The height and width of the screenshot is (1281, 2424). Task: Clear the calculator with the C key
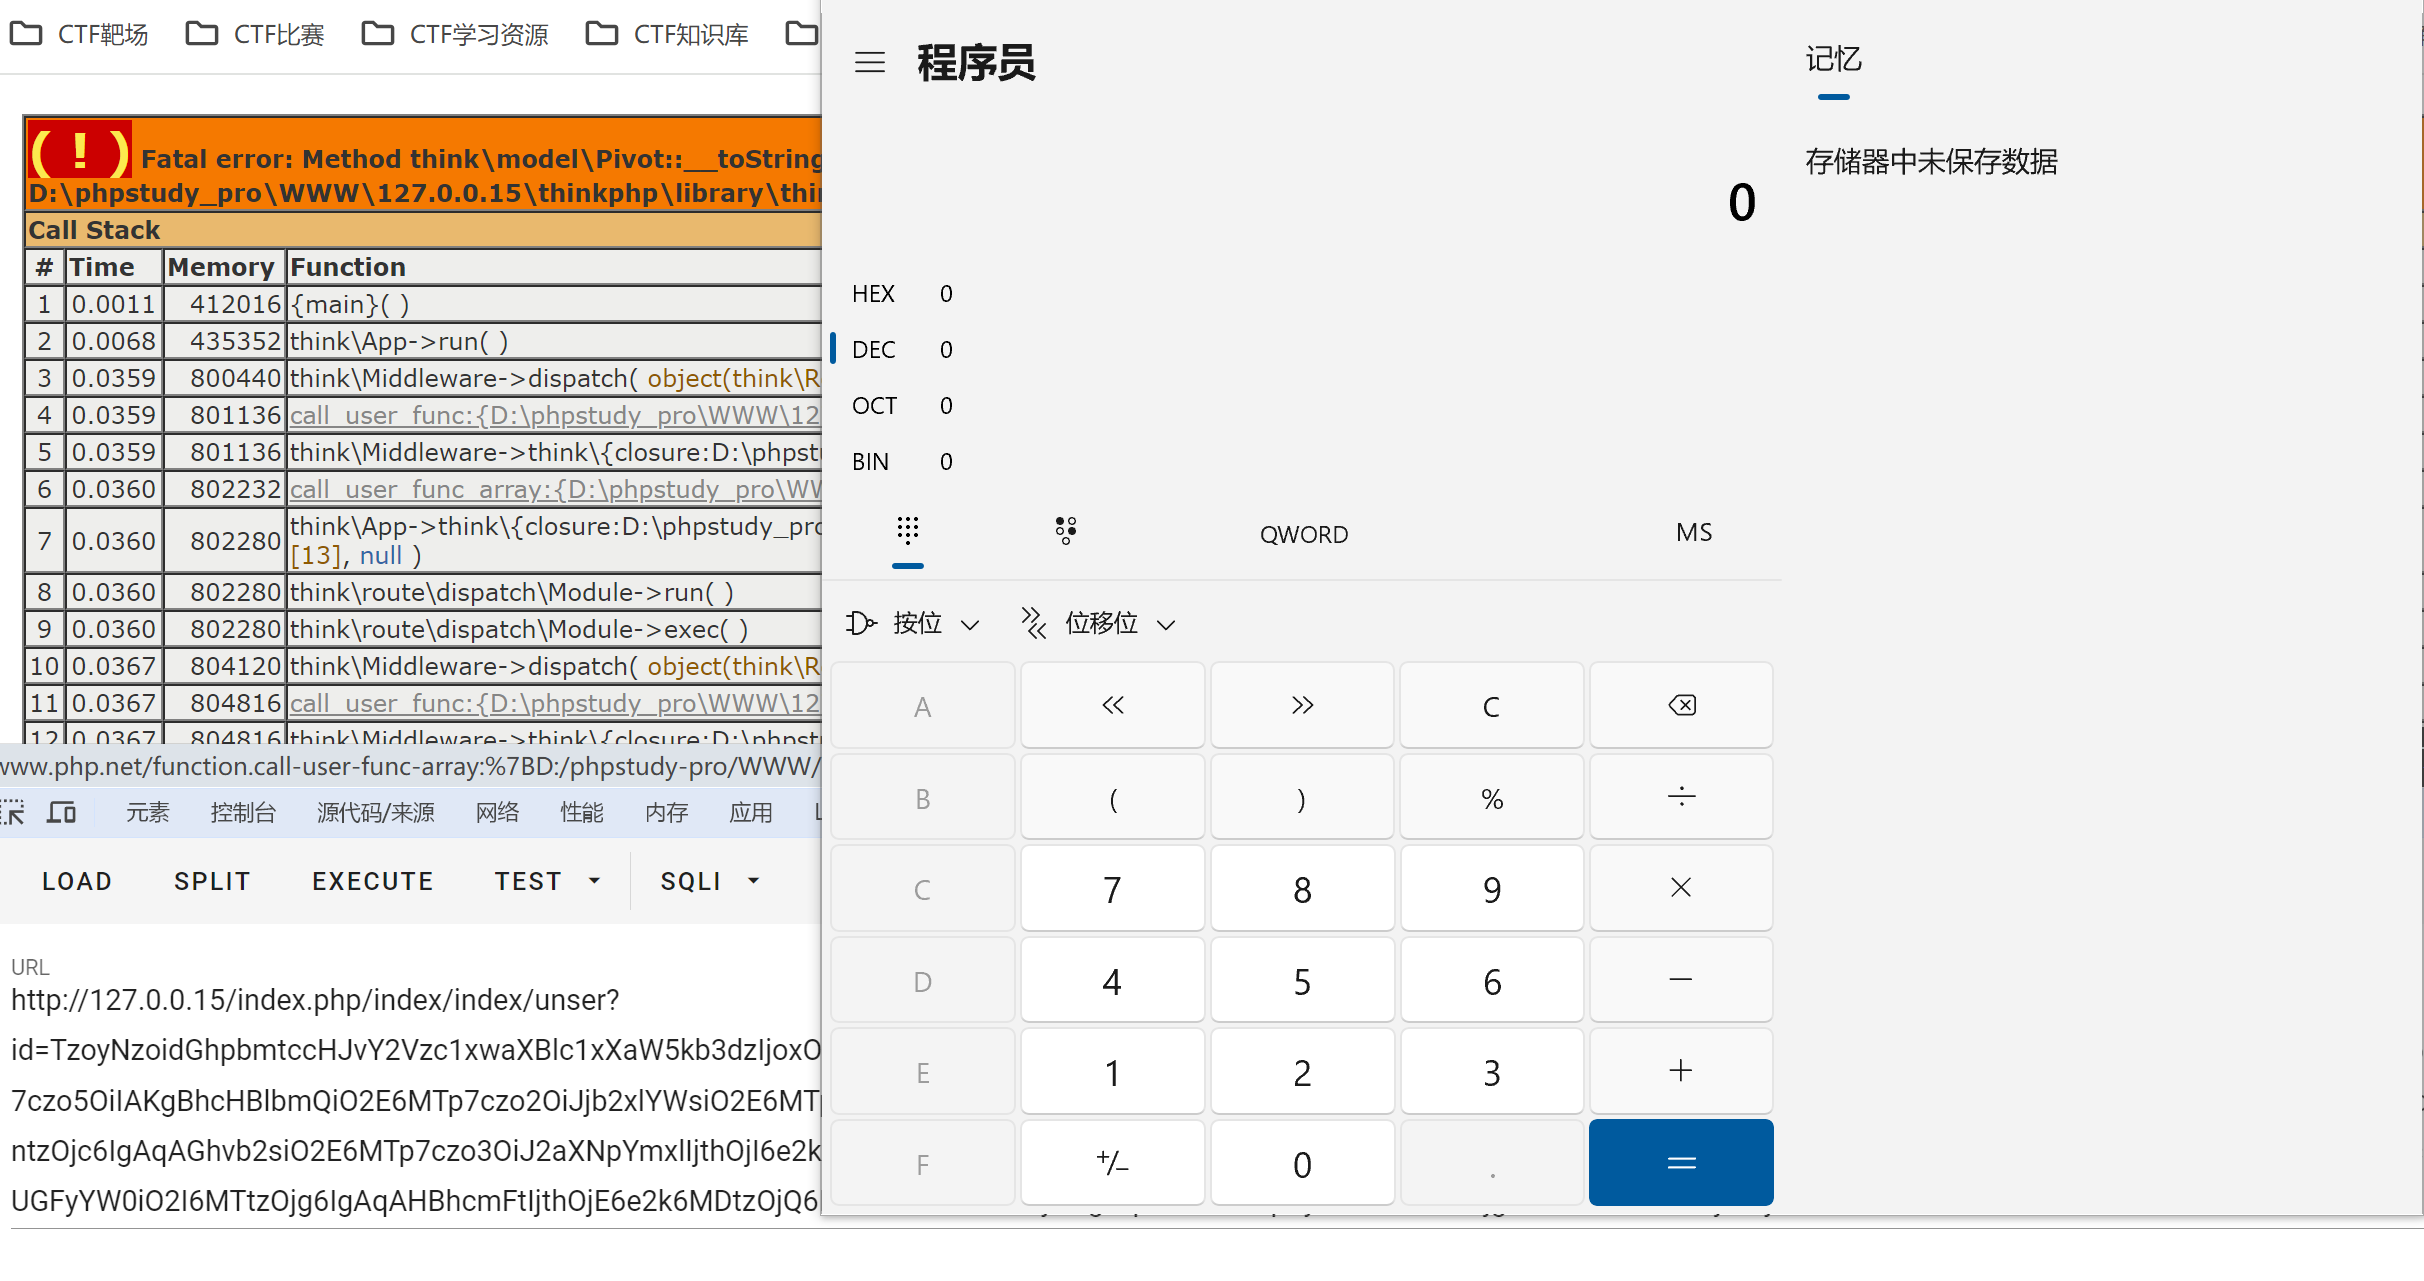coord(1492,706)
